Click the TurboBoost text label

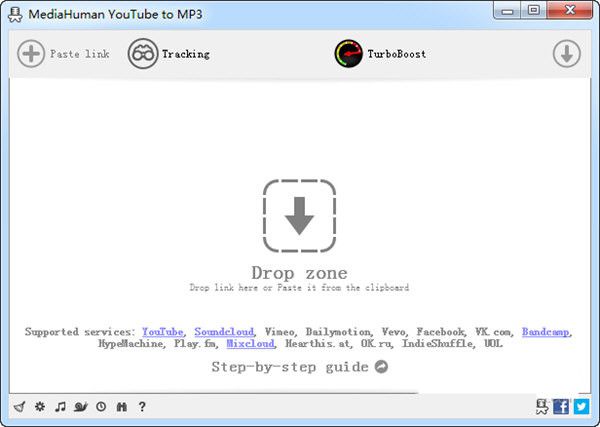coord(397,54)
